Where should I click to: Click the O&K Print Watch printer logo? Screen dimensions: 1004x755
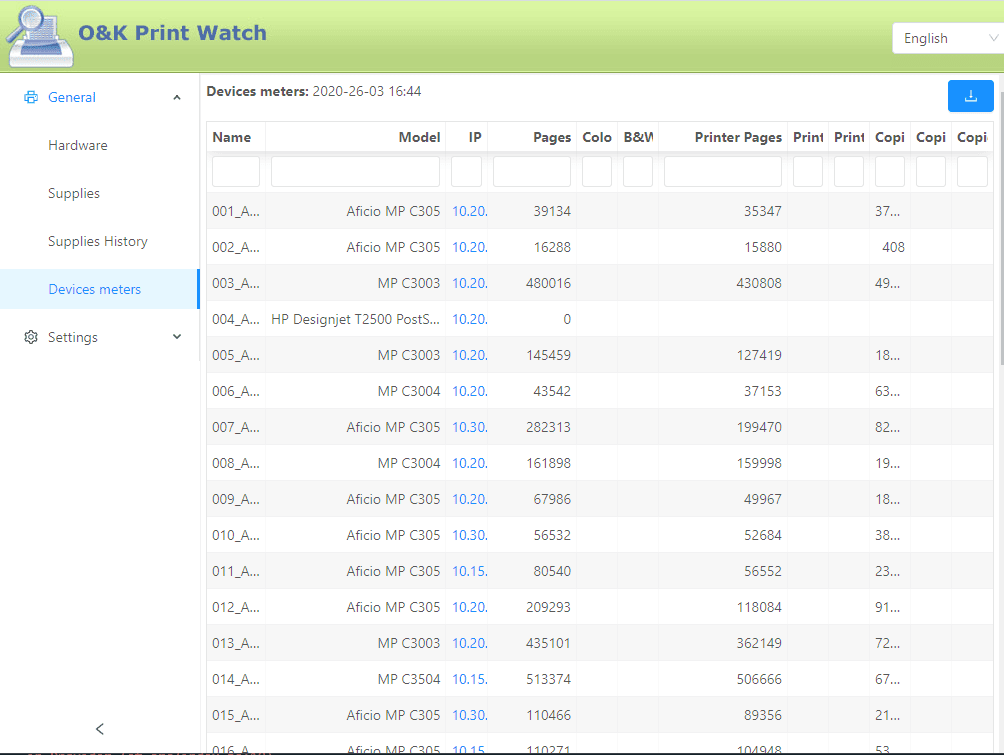(x=40, y=37)
